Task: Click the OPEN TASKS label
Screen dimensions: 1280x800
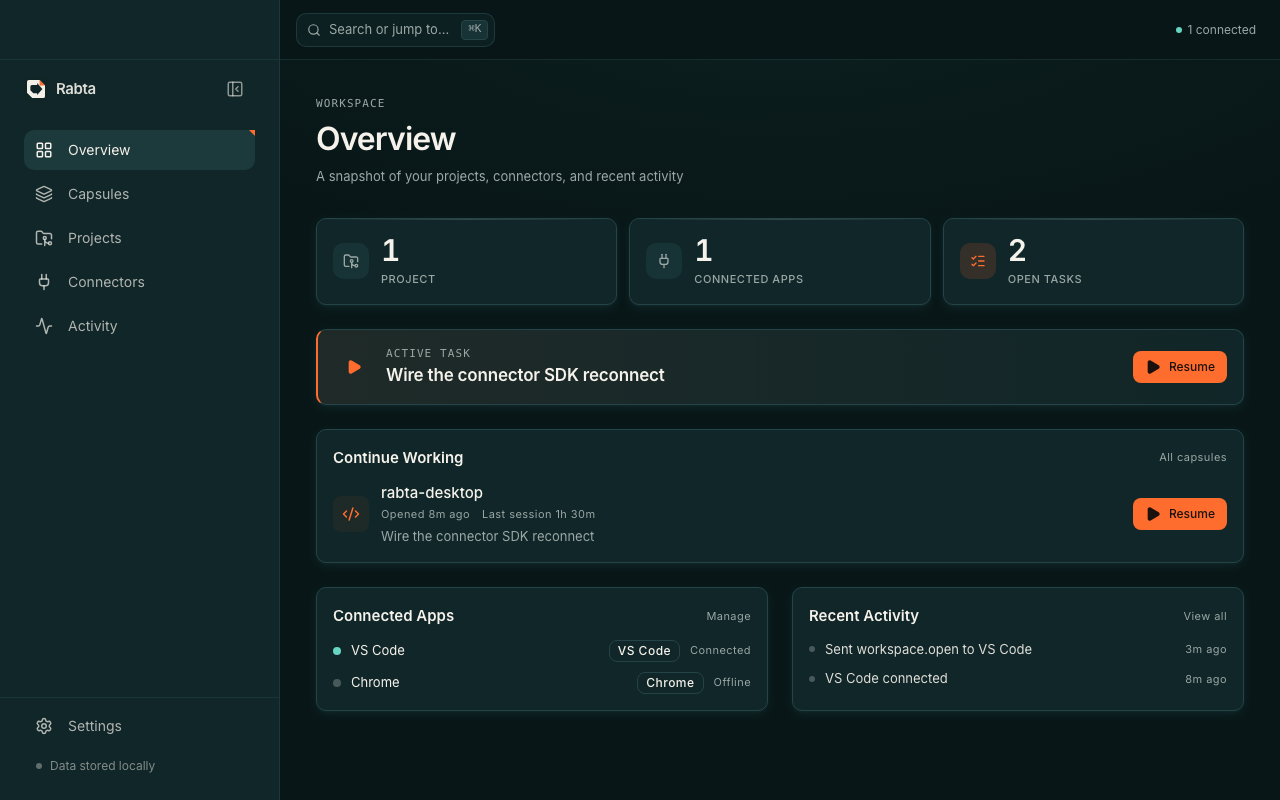Action: (x=1045, y=279)
